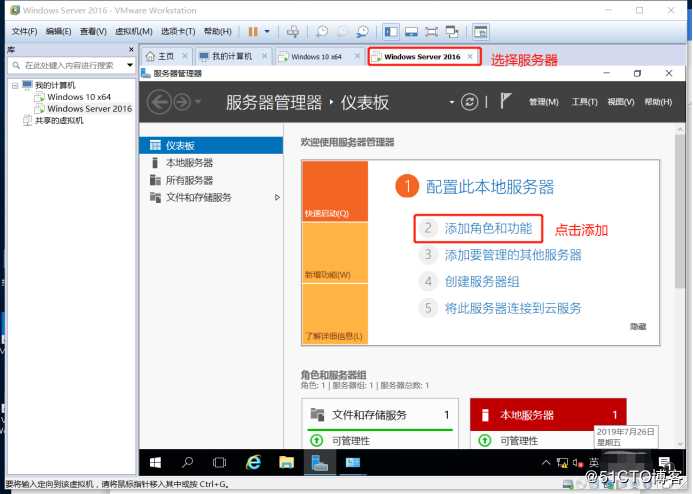Viewport: 693px width, 494px height.
Task: Select Windows 10 x64 in library tree
Action: (x=79, y=97)
